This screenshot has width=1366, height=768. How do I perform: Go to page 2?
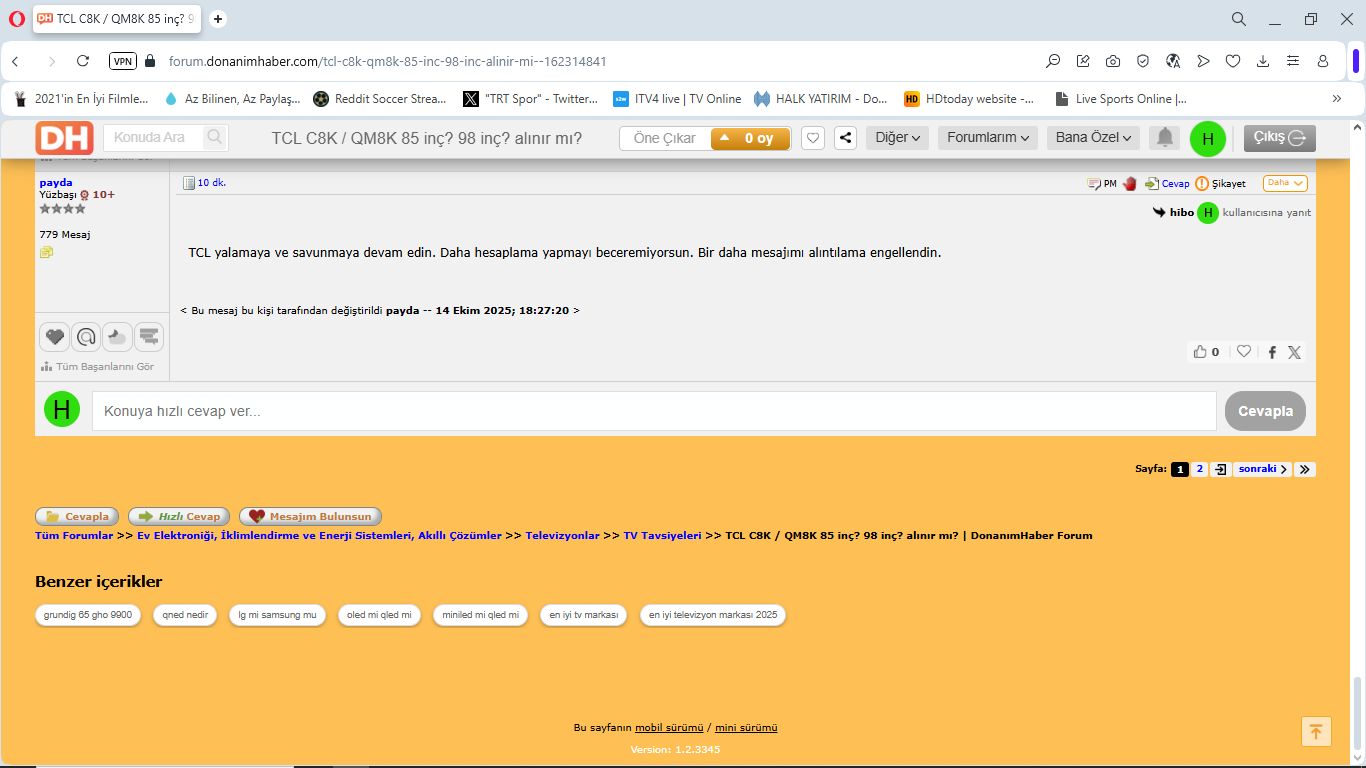[x=1199, y=469]
